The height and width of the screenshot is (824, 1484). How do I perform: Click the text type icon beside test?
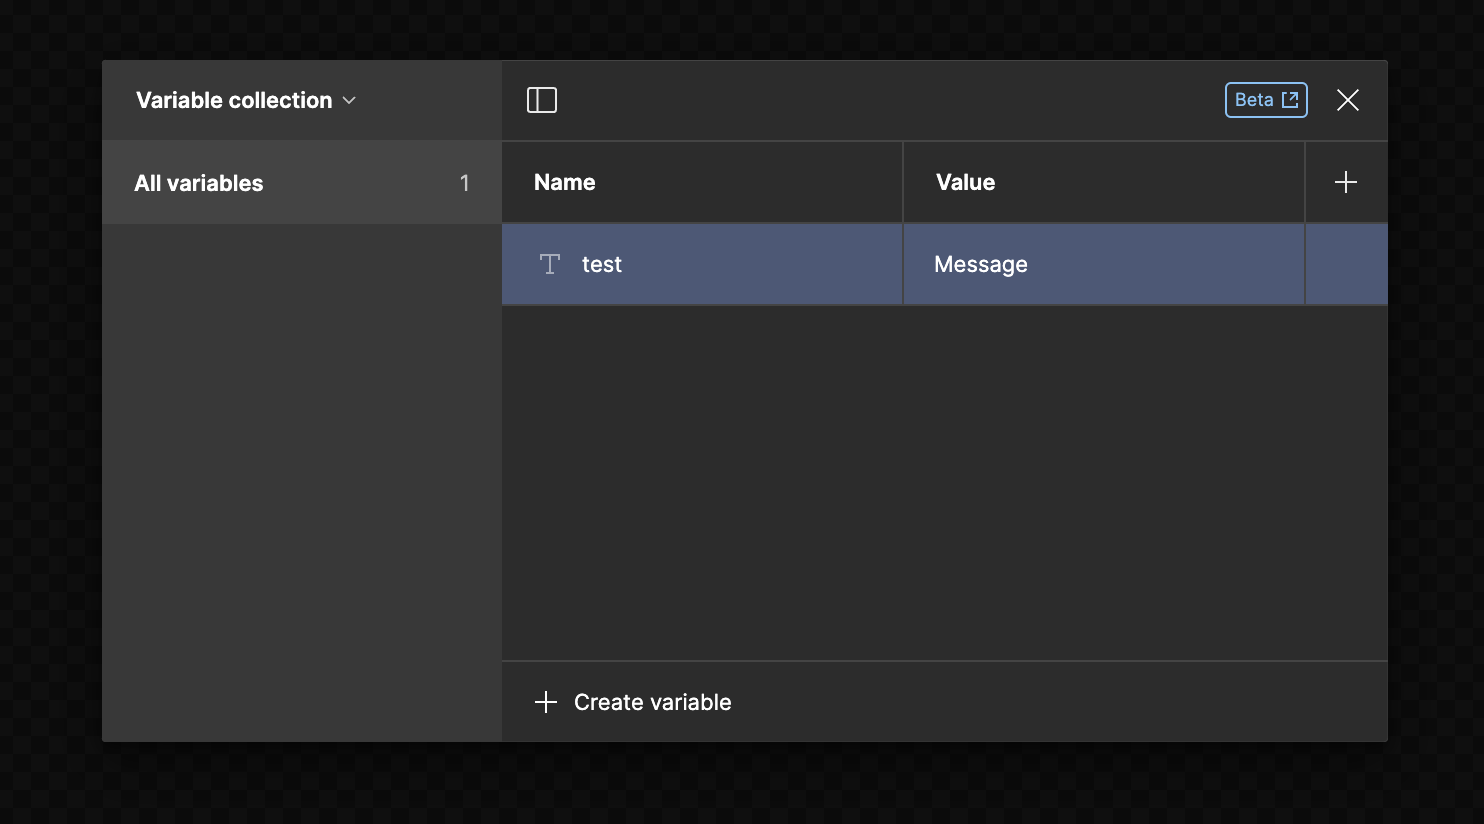click(549, 263)
